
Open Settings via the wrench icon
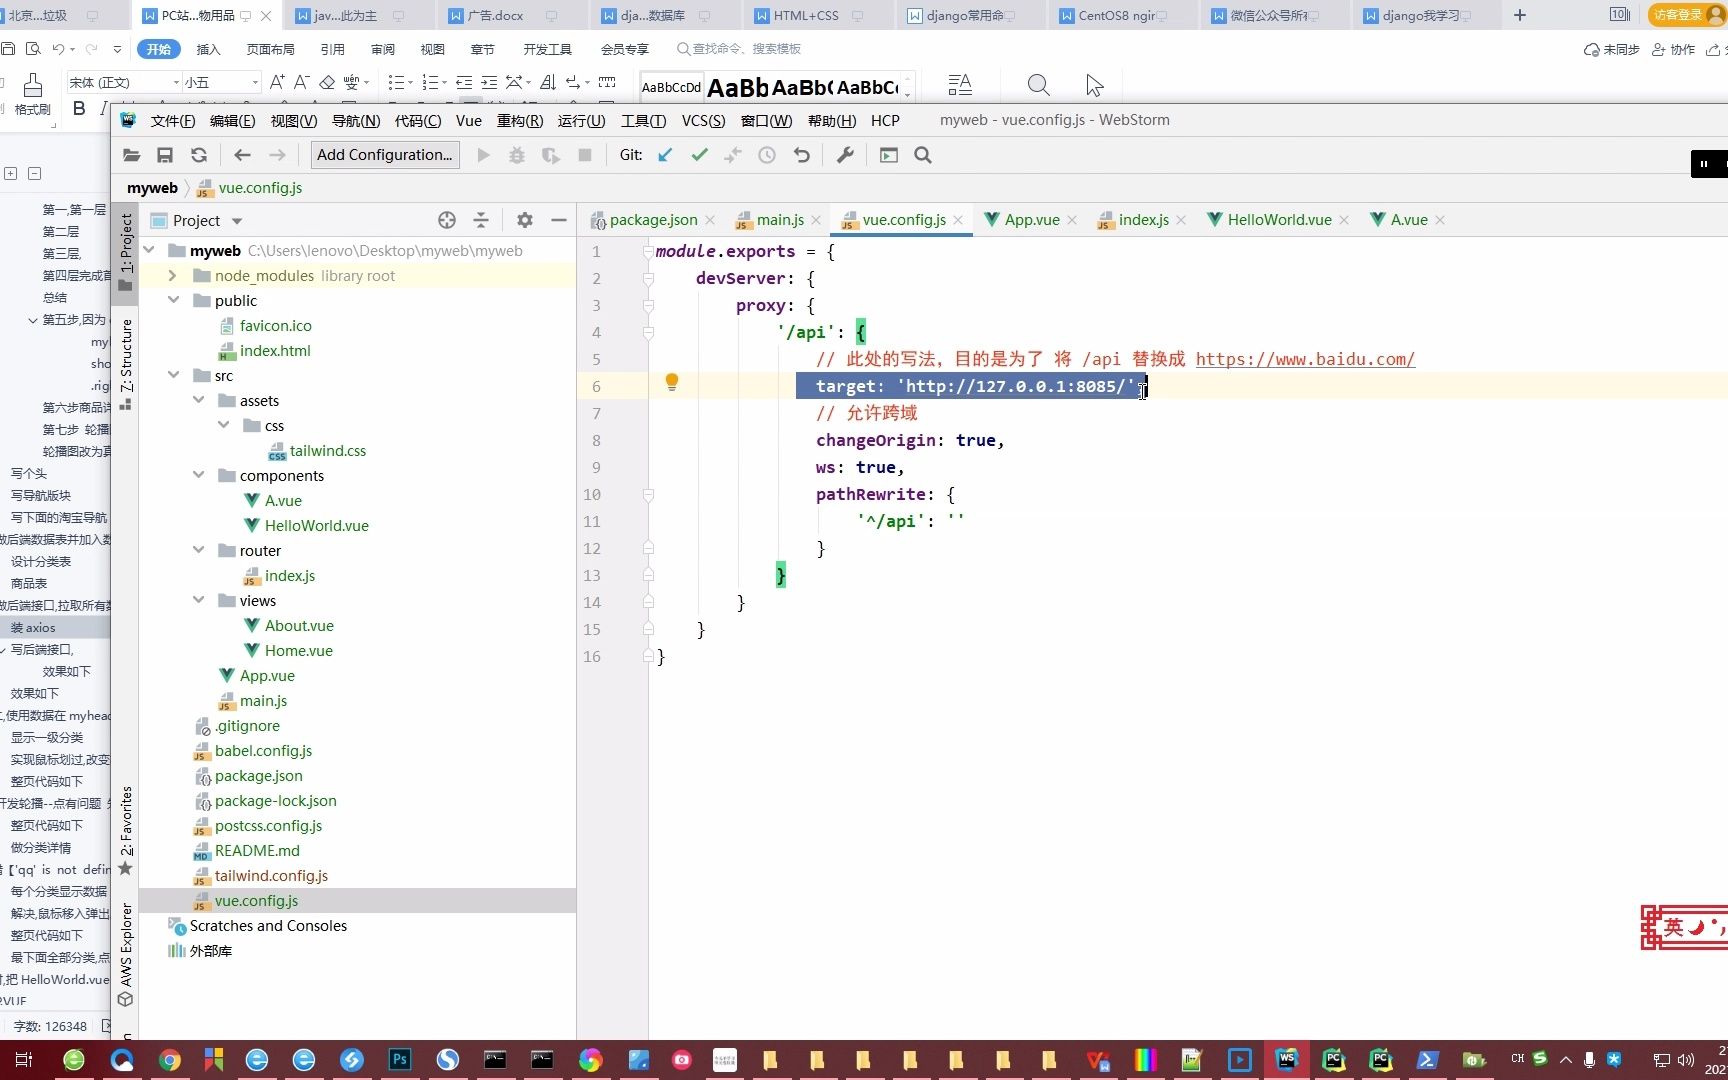point(845,155)
